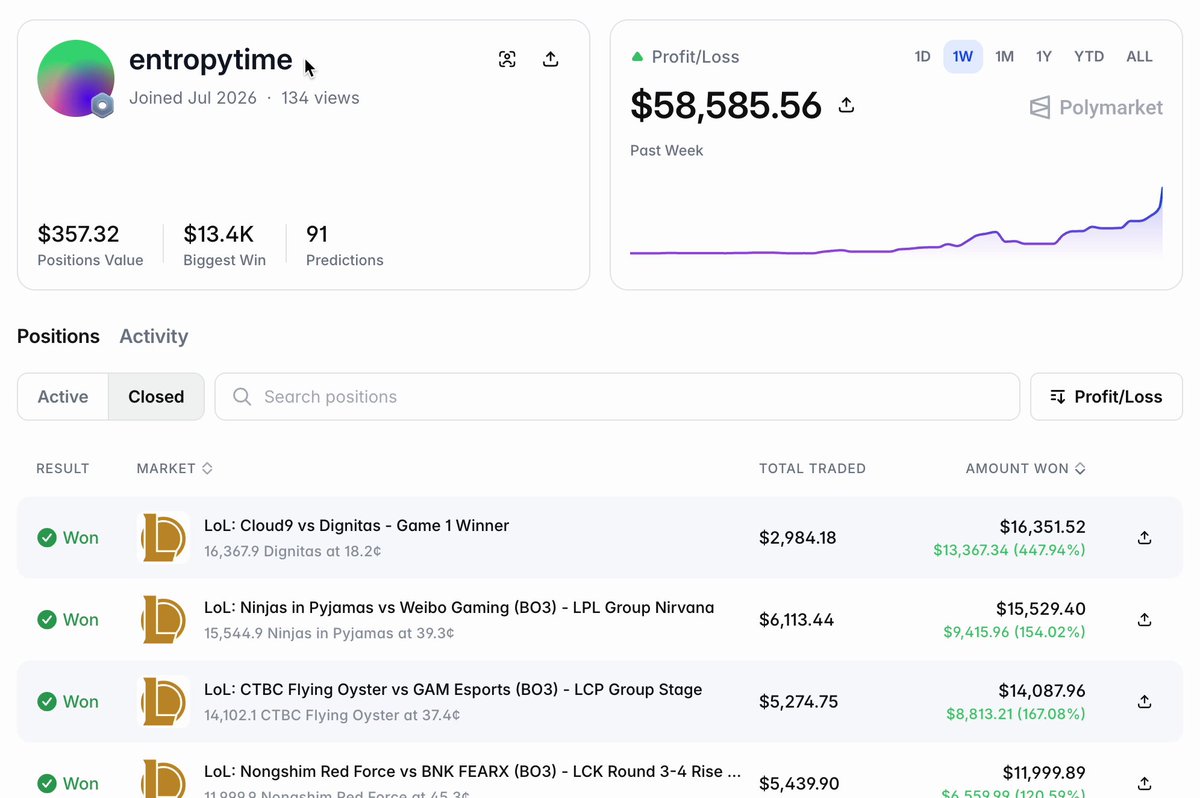The width and height of the screenshot is (1200, 798).
Task: Show Closed positions
Action: pyautogui.click(x=156, y=397)
